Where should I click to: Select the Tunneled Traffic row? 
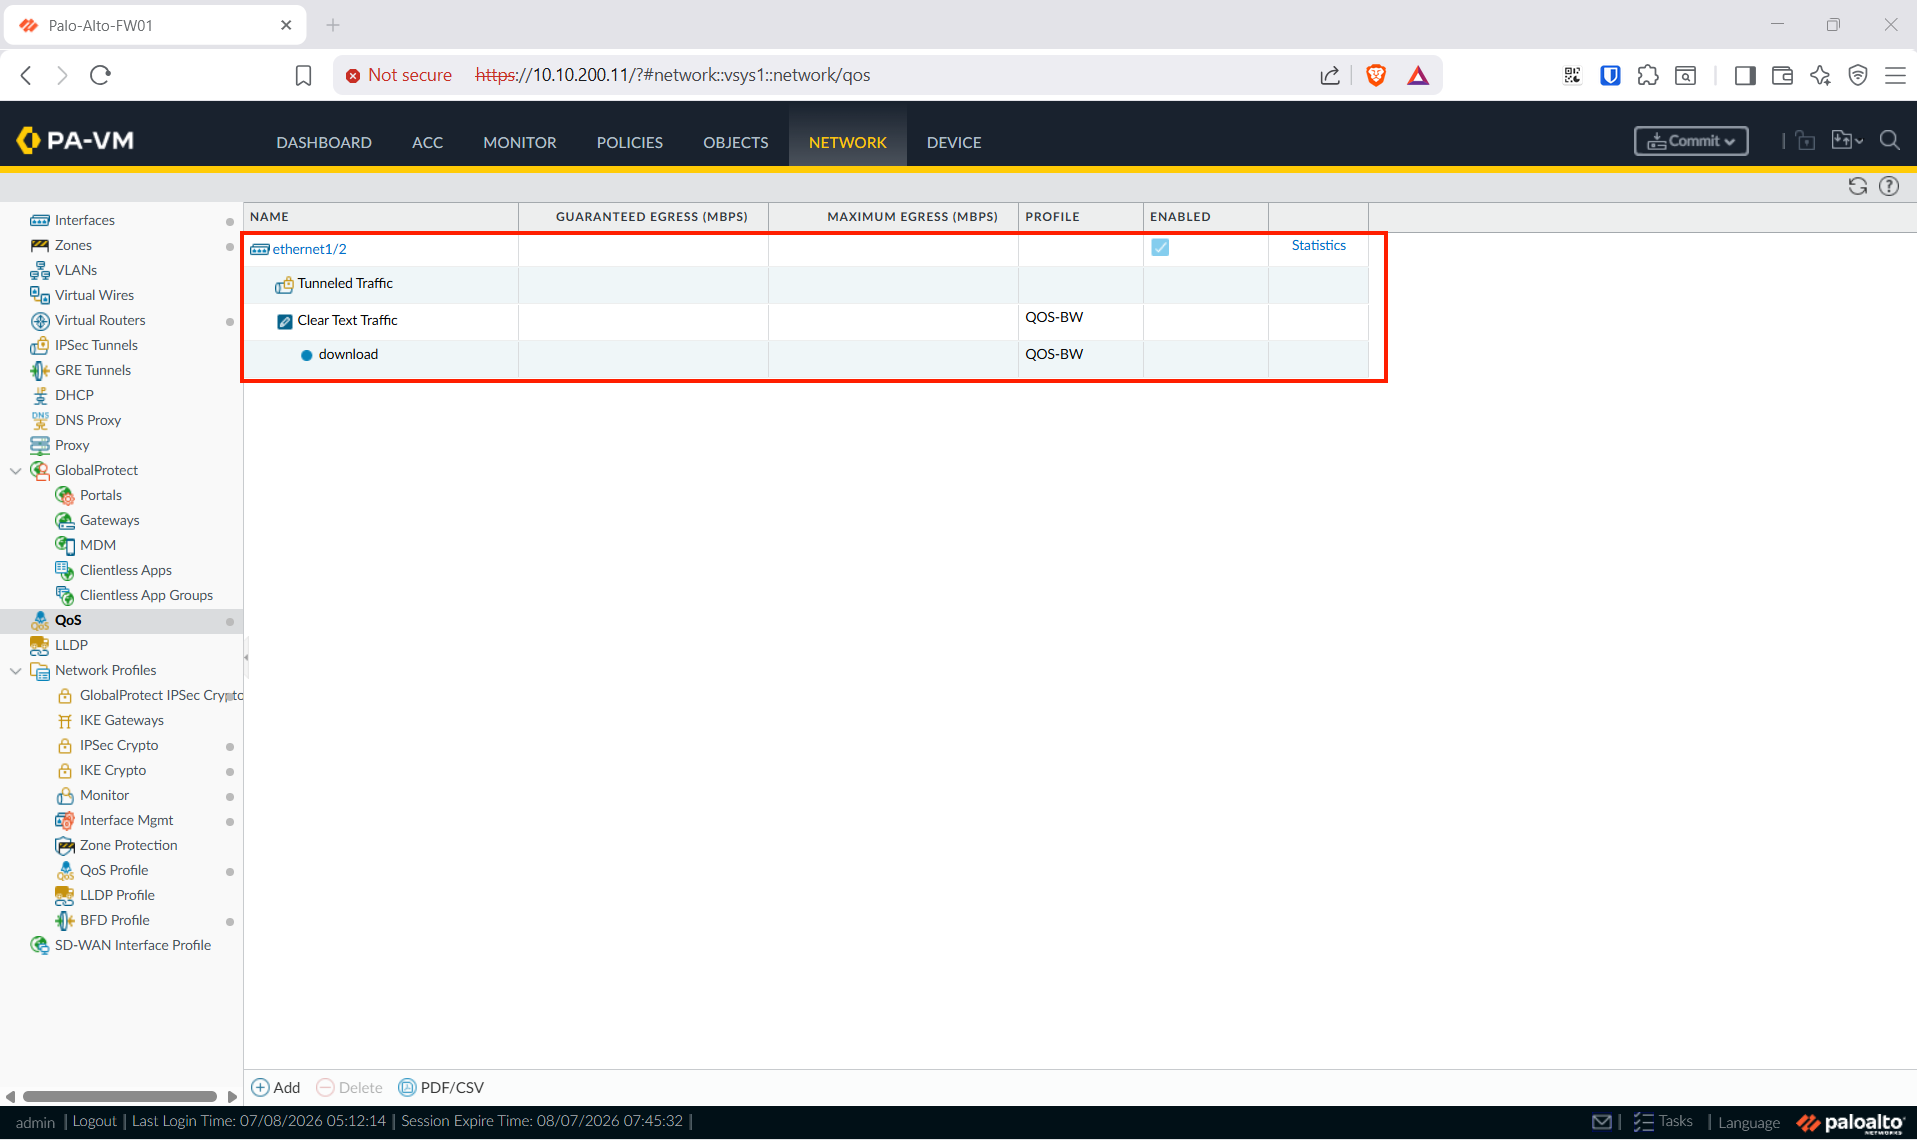tap(806, 284)
